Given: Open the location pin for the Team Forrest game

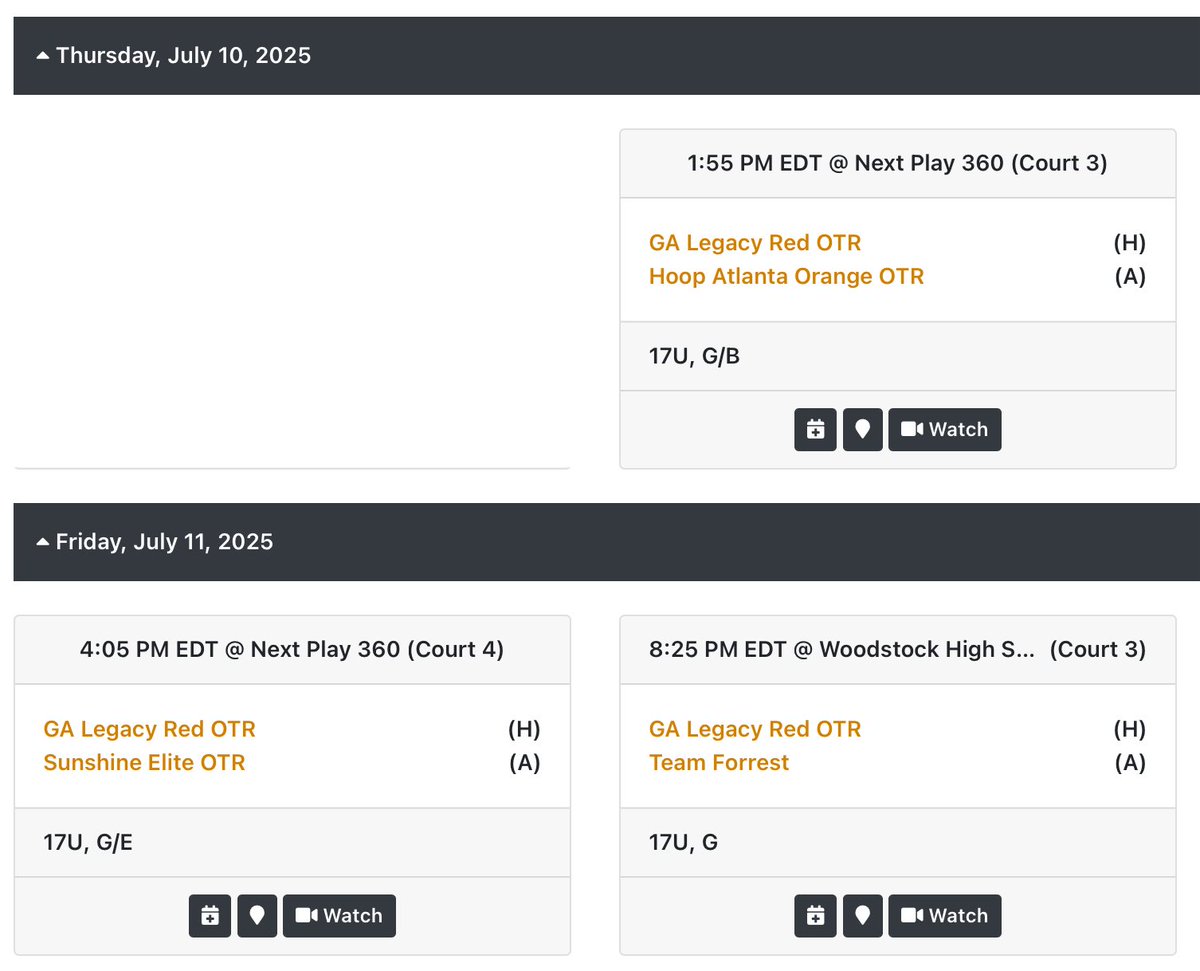Looking at the screenshot, I should 862,915.
